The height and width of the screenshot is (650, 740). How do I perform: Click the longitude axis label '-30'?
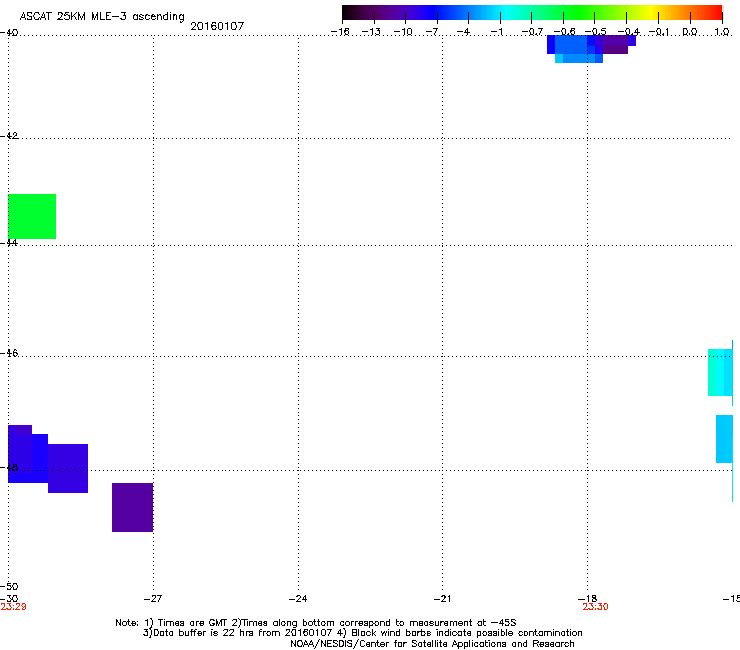pyautogui.click(x=9, y=599)
